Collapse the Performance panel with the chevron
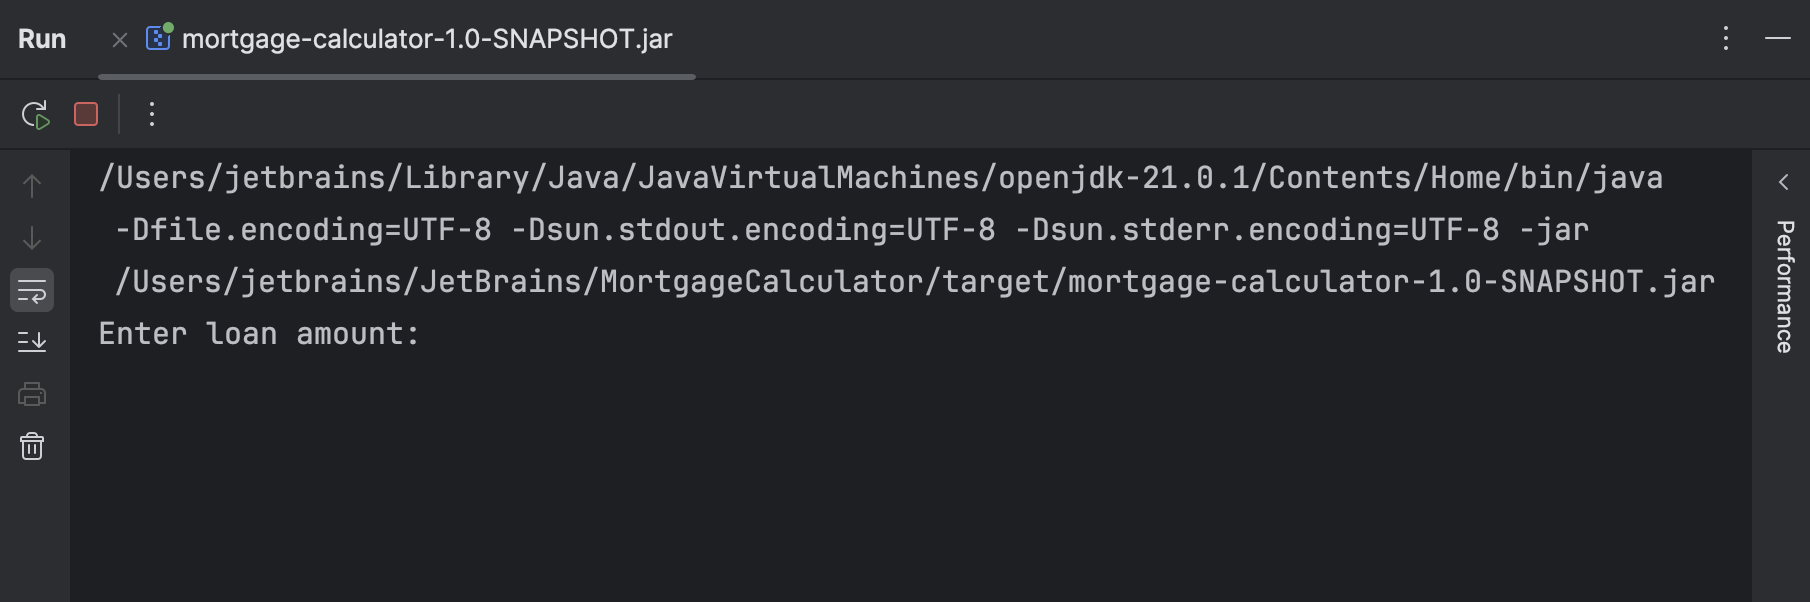This screenshot has height=602, width=1810. (1783, 181)
